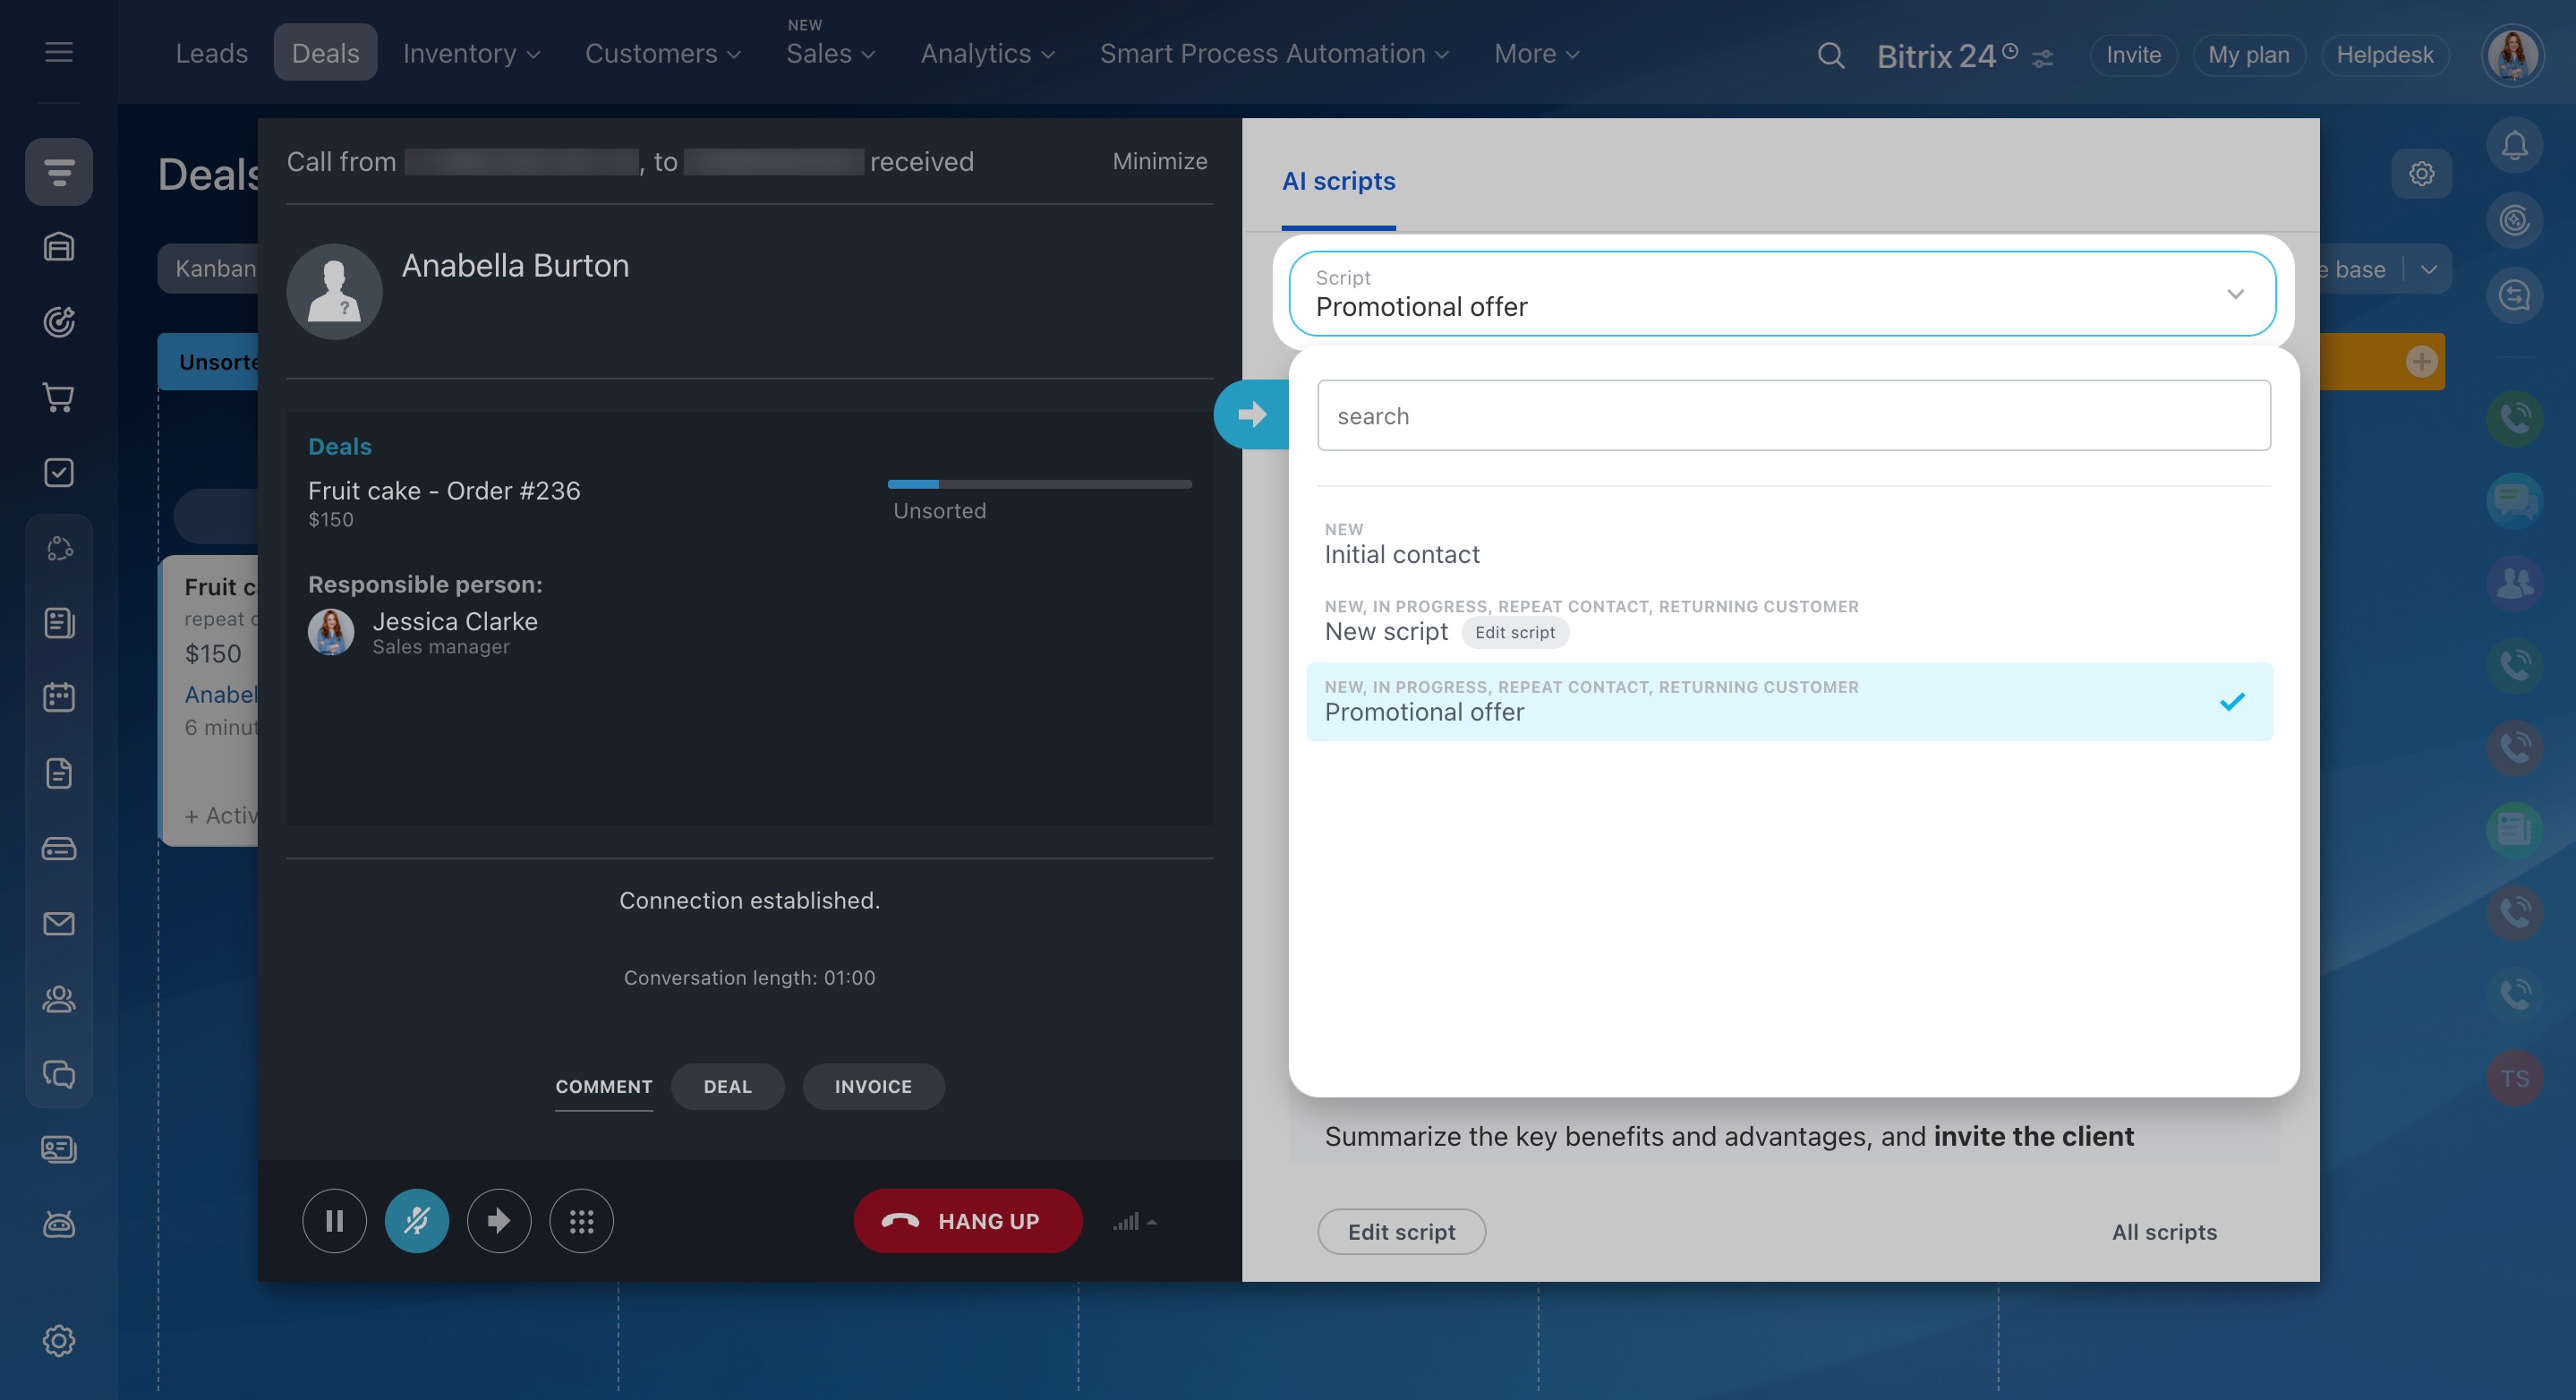Open the dialpad keypad icon

click(x=581, y=1221)
